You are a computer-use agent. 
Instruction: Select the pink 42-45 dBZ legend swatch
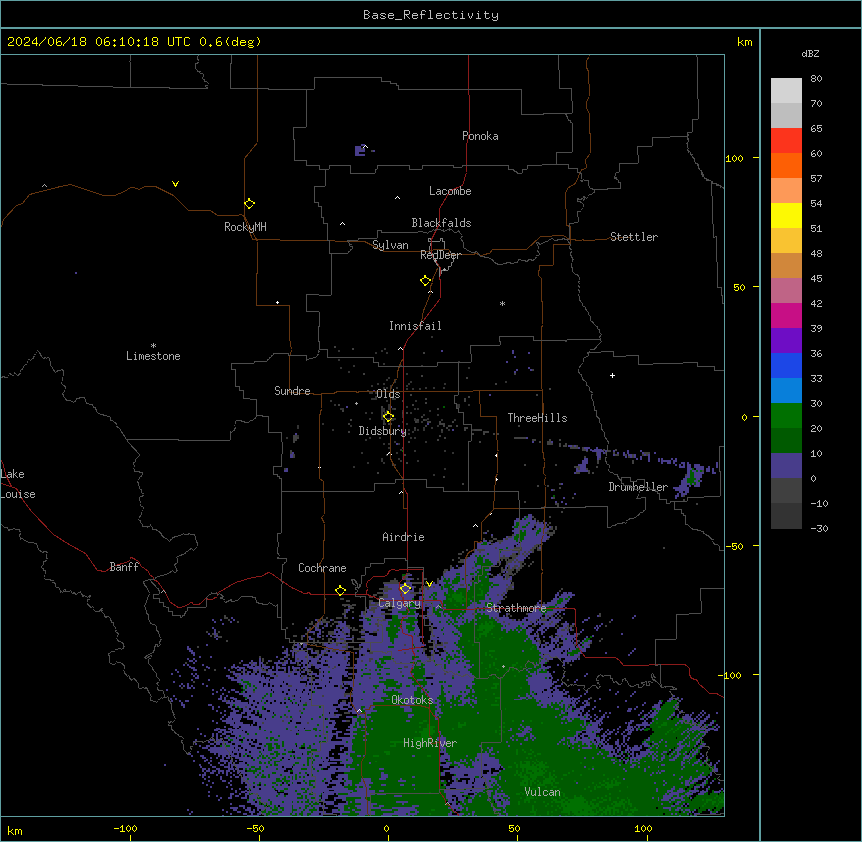click(x=786, y=291)
